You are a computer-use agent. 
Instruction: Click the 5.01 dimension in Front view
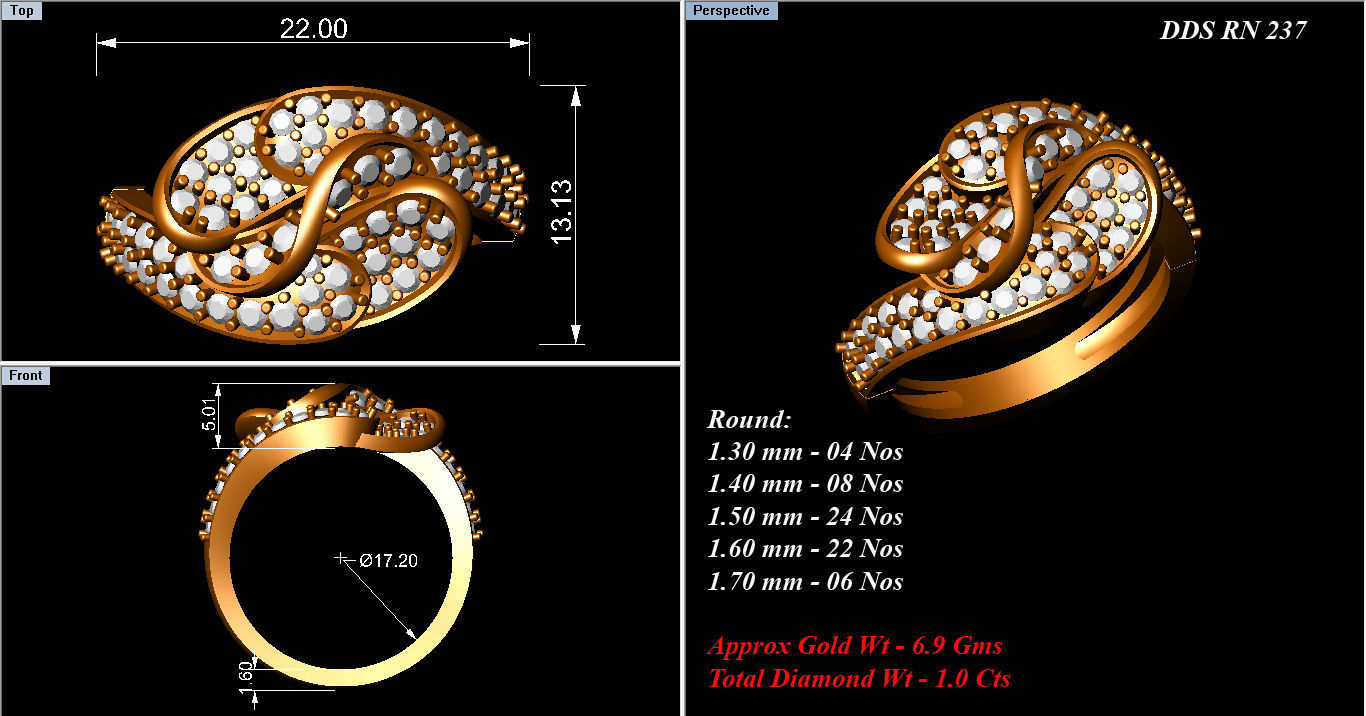point(210,413)
